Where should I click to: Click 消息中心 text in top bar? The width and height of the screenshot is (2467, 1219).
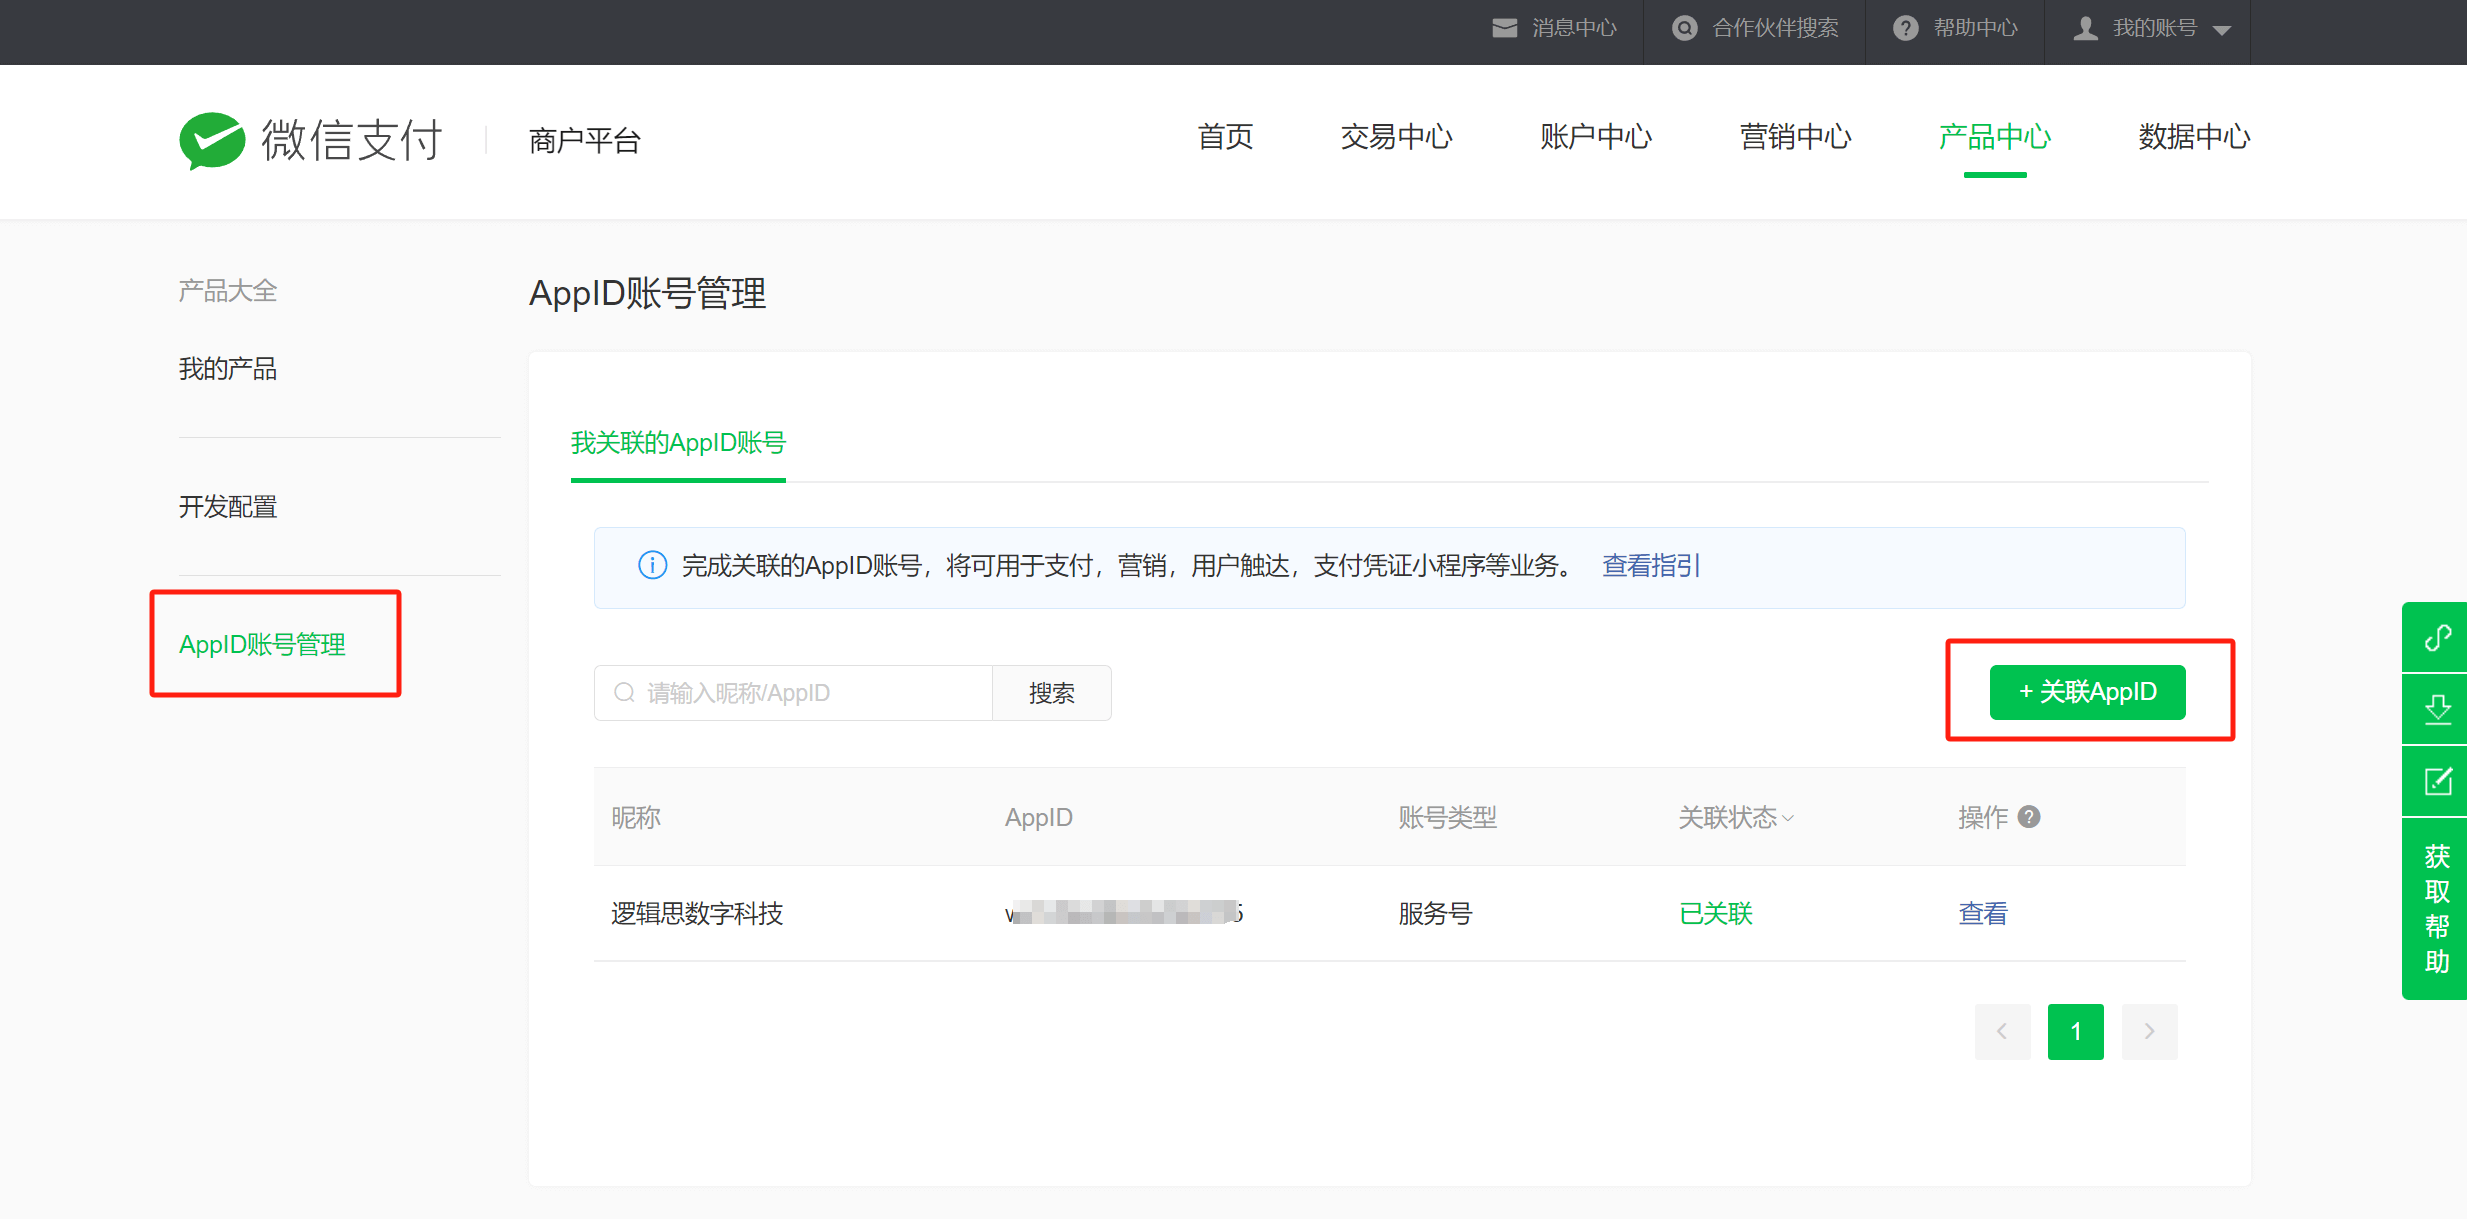(x=1574, y=28)
